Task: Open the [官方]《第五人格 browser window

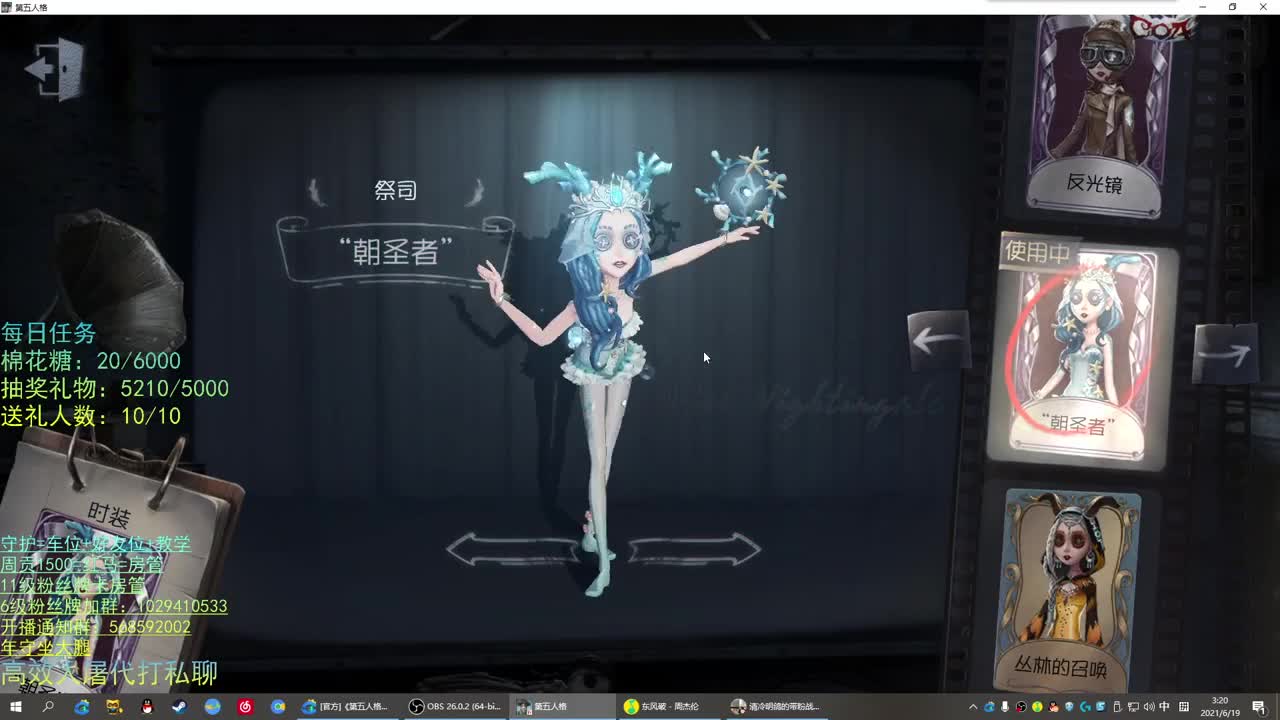Action: coord(348,707)
